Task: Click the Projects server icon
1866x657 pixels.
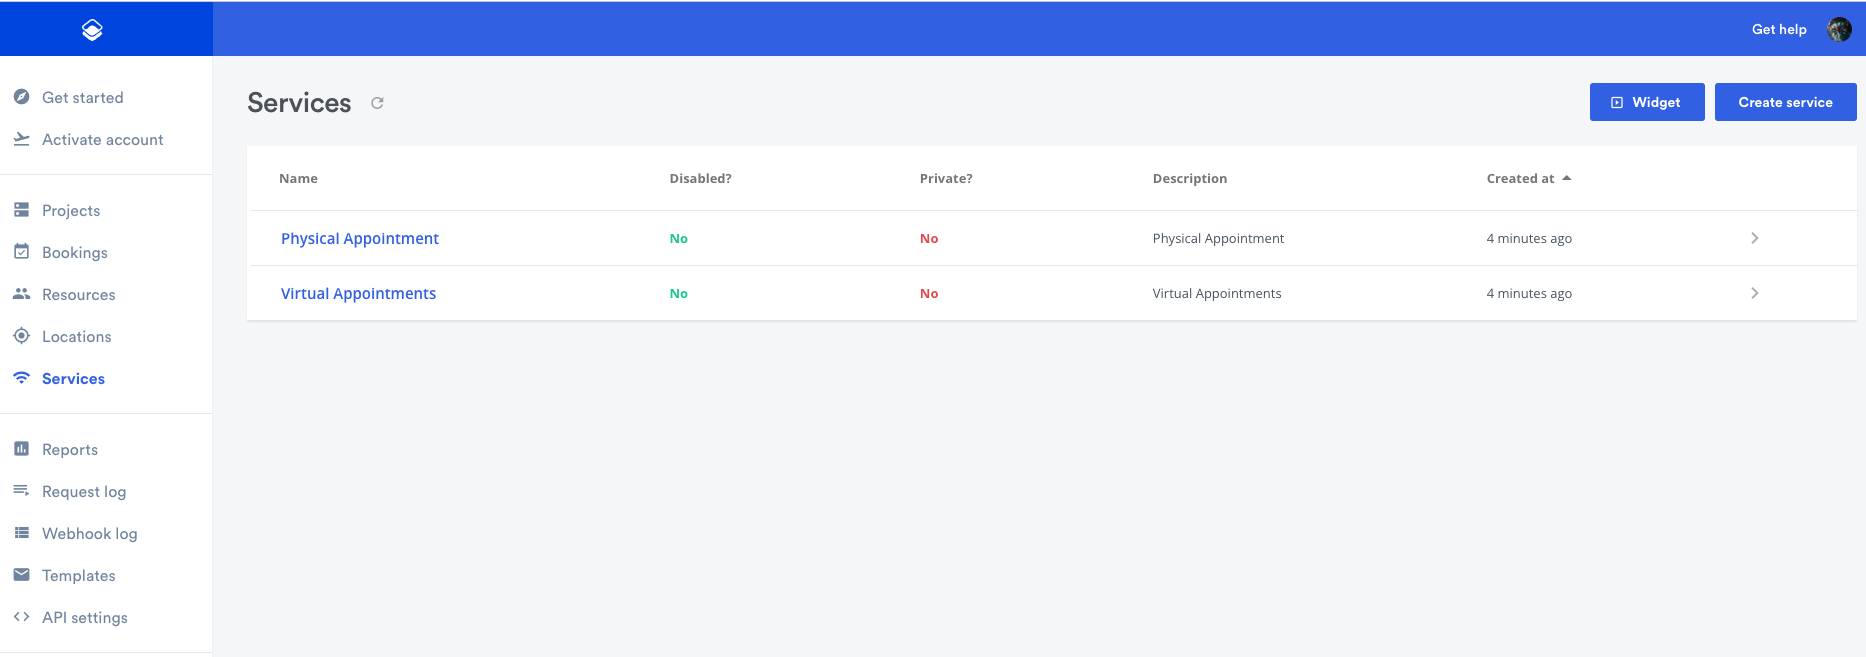Action: [x=21, y=210]
